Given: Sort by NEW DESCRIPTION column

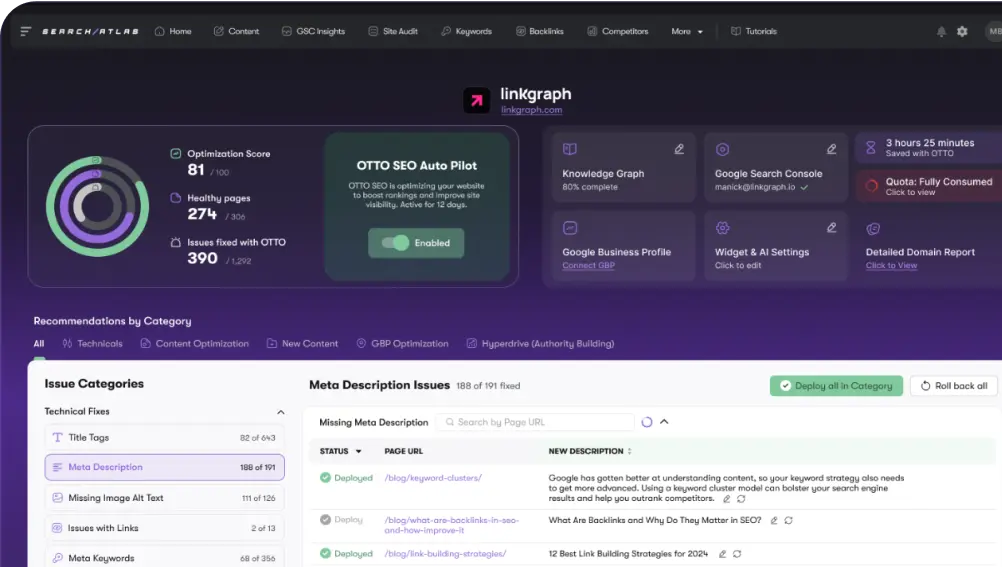Looking at the screenshot, I should [x=629, y=451].
